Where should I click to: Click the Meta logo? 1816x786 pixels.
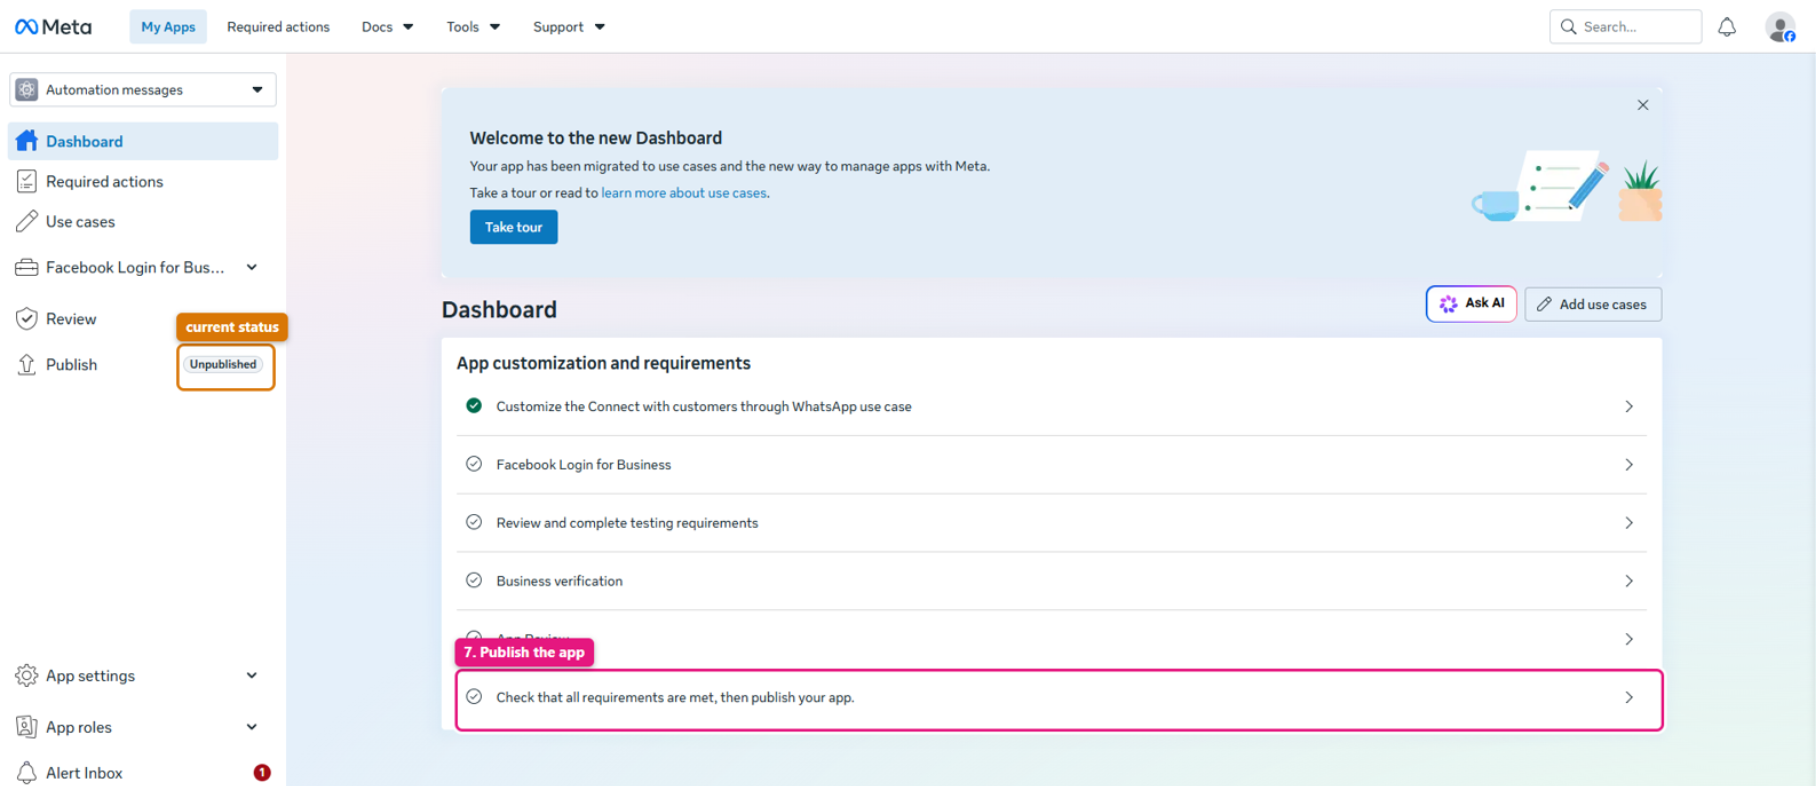point(53,27)
